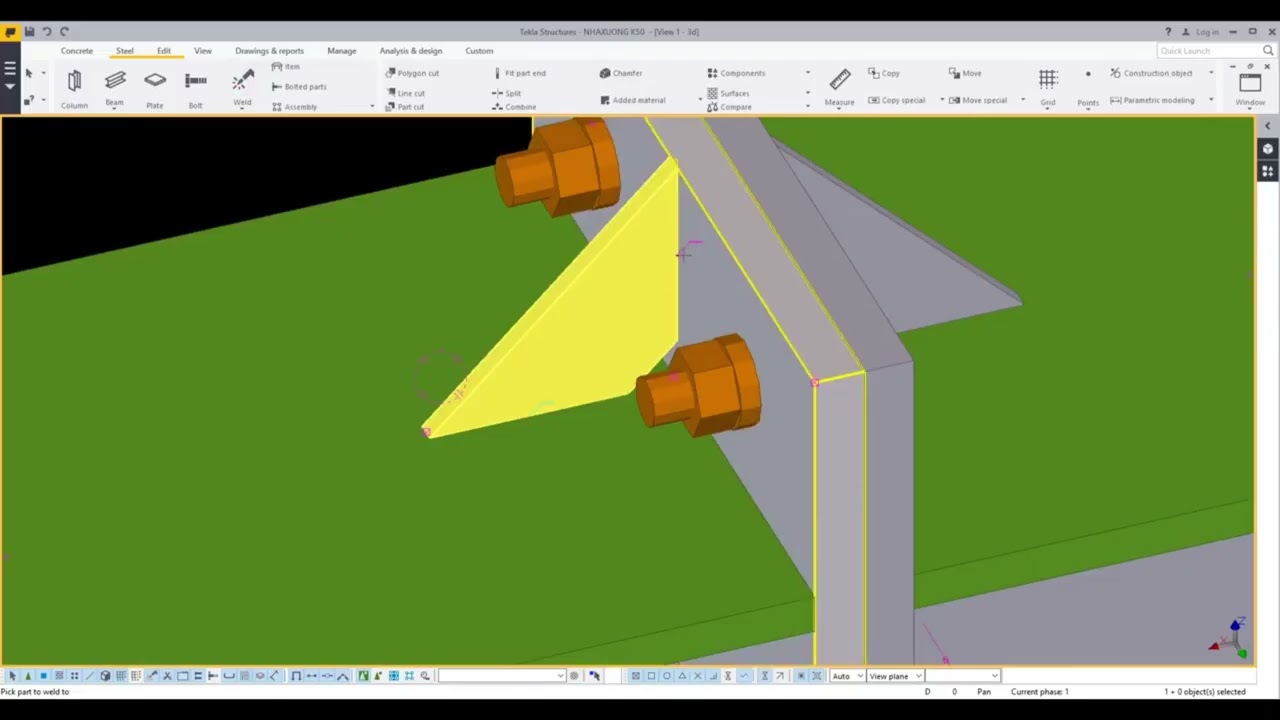The width and height of the screenshot is (1280, 720).
Task: Click the Move command
Action: pyautogui.click(x=965, y=73)
